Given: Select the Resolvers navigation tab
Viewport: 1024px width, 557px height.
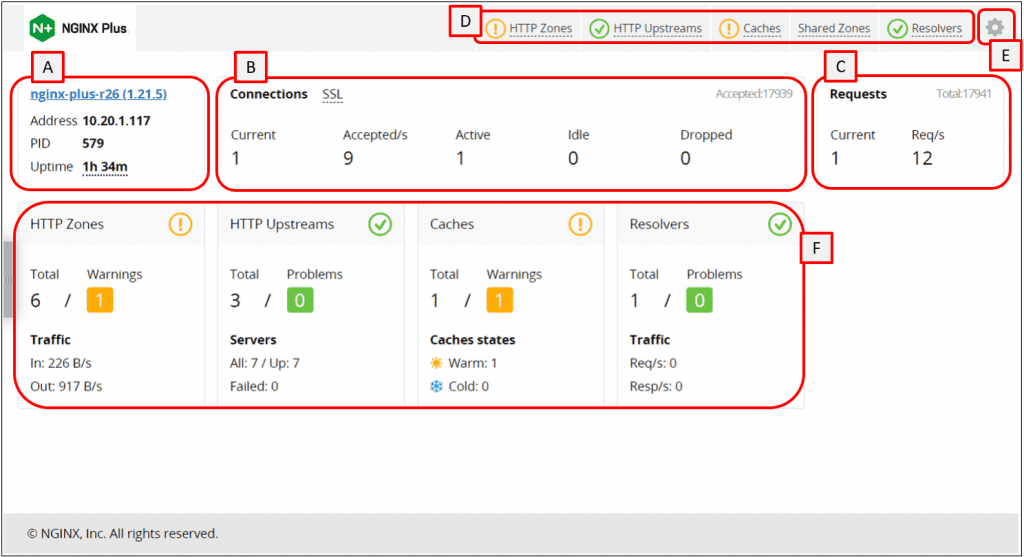Looking at the screenshot, I should 936,28.
